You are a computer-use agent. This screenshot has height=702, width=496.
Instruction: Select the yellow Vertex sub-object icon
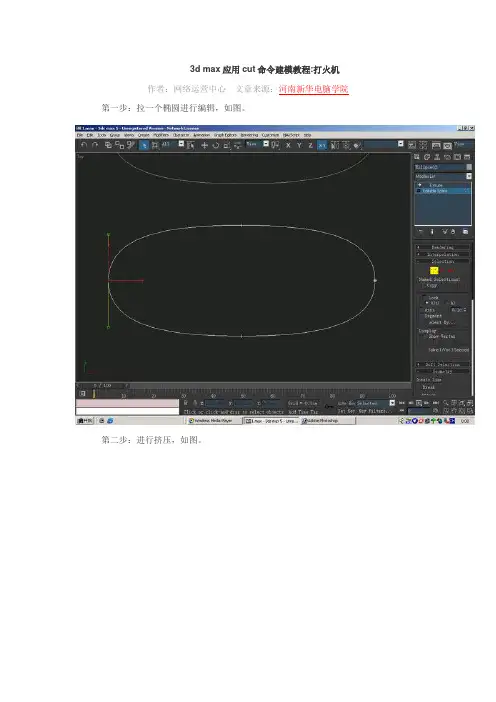click(x=434, y=270)
